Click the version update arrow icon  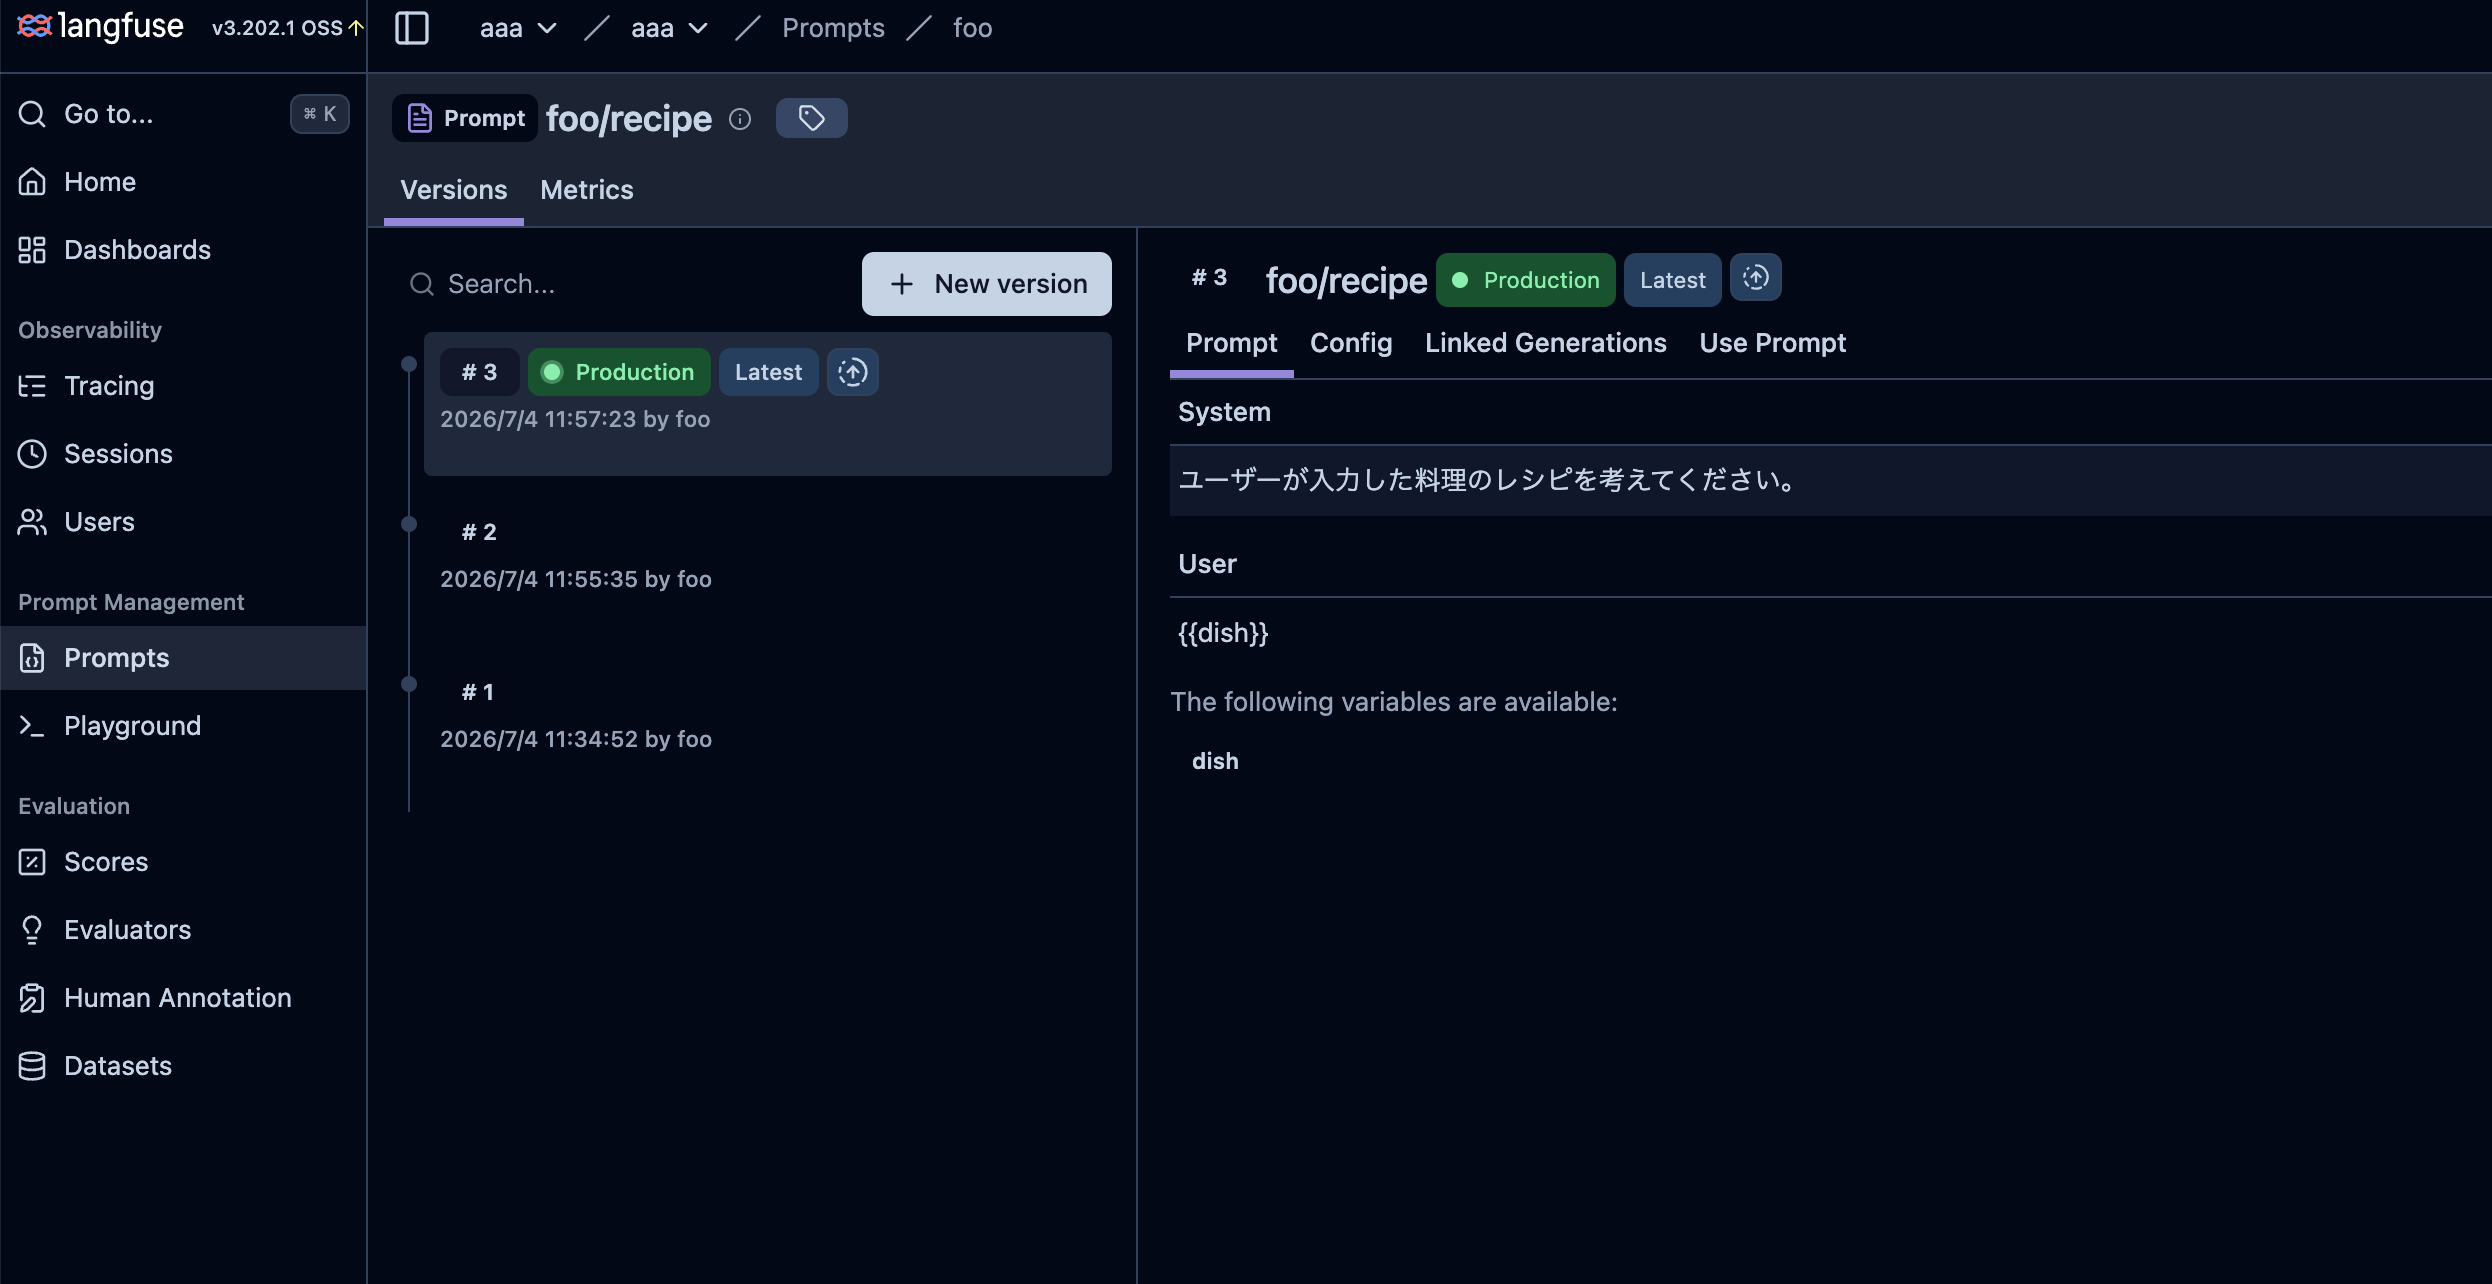pos(356,28)
